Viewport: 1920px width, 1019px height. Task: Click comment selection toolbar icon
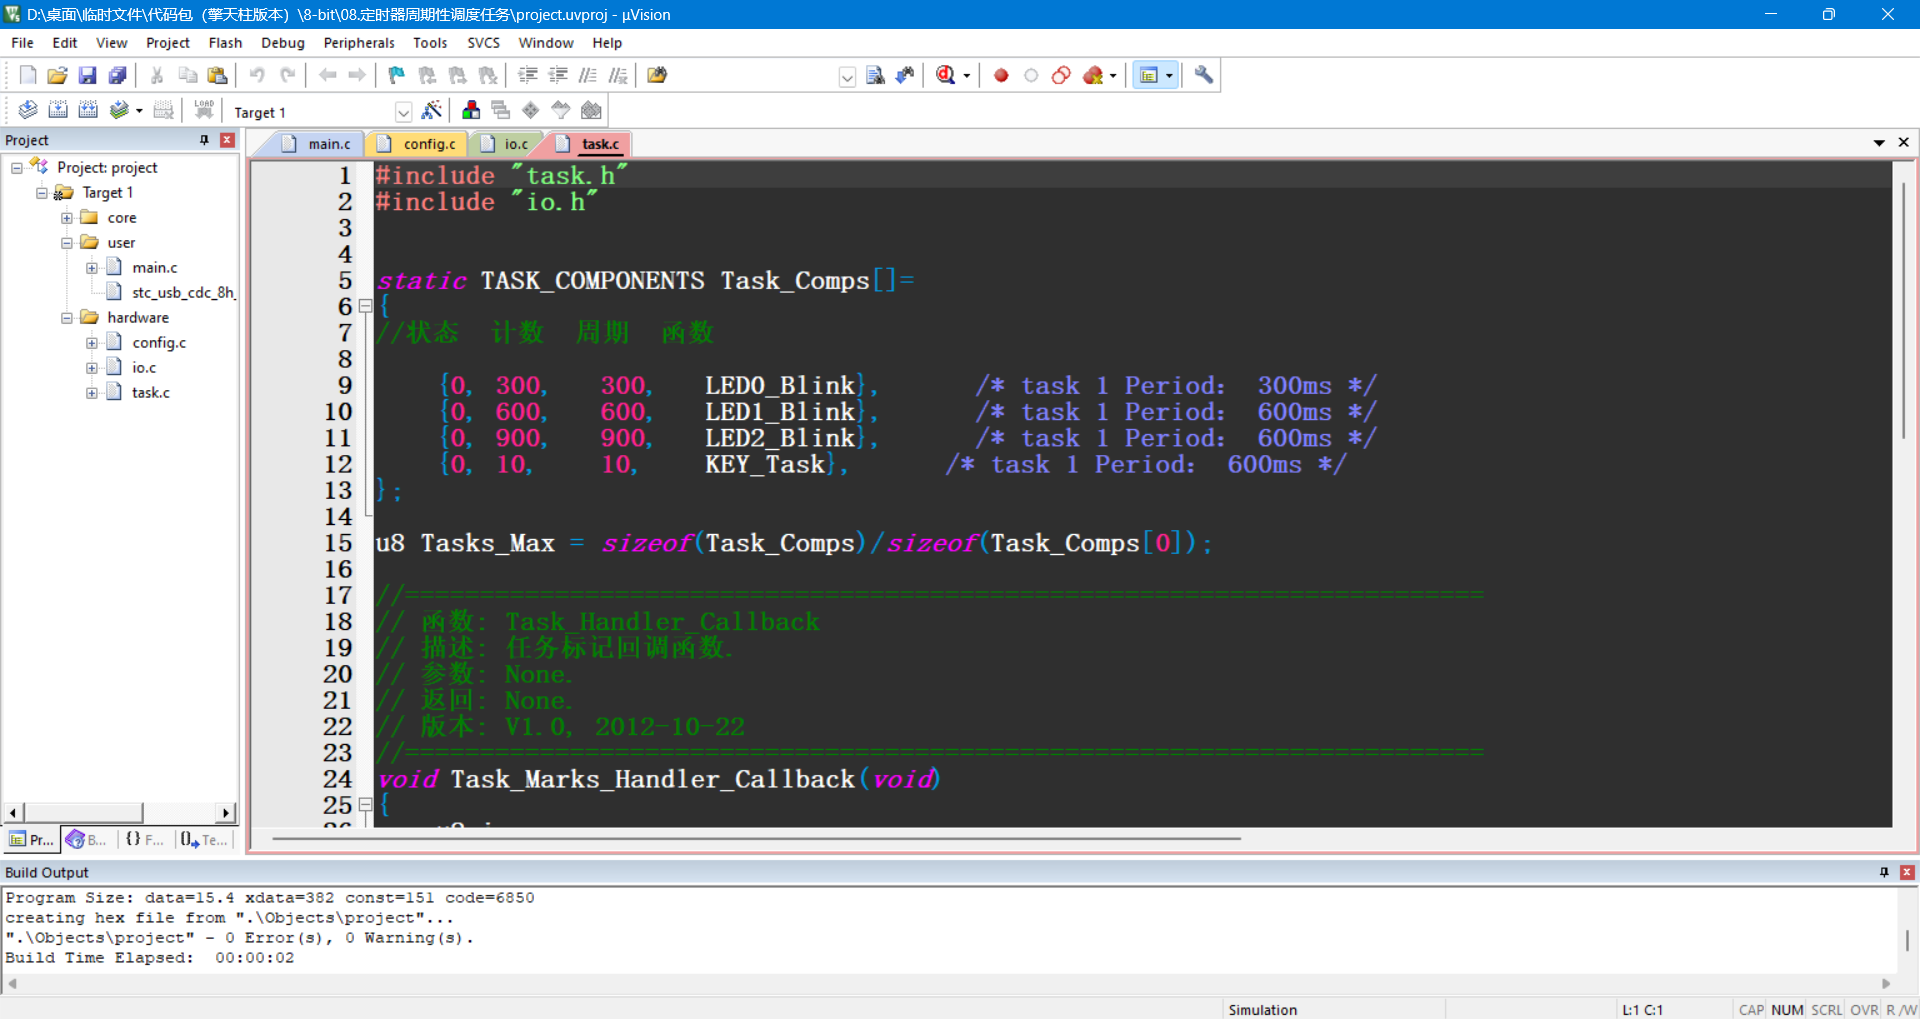pyautogui.click(x=588, y=75)
